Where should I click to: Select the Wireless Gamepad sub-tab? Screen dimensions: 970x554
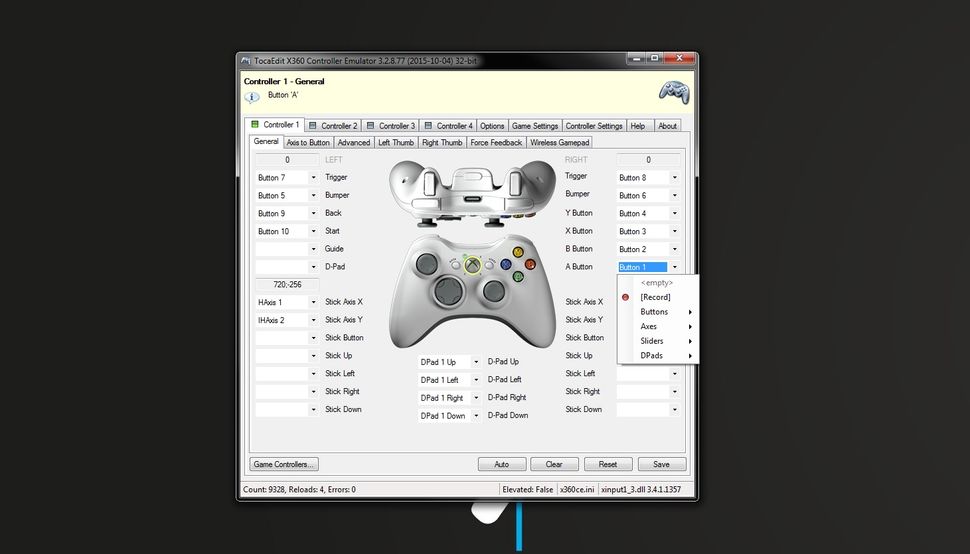coord(560,142)
